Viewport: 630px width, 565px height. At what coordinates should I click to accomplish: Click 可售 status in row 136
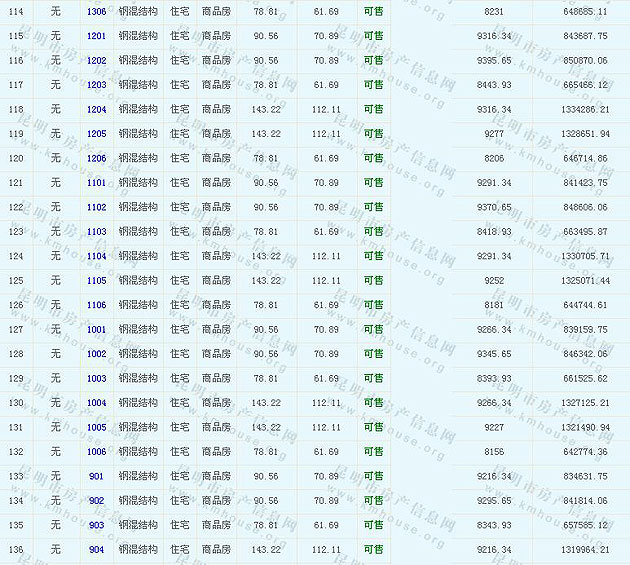click(373, 550)
